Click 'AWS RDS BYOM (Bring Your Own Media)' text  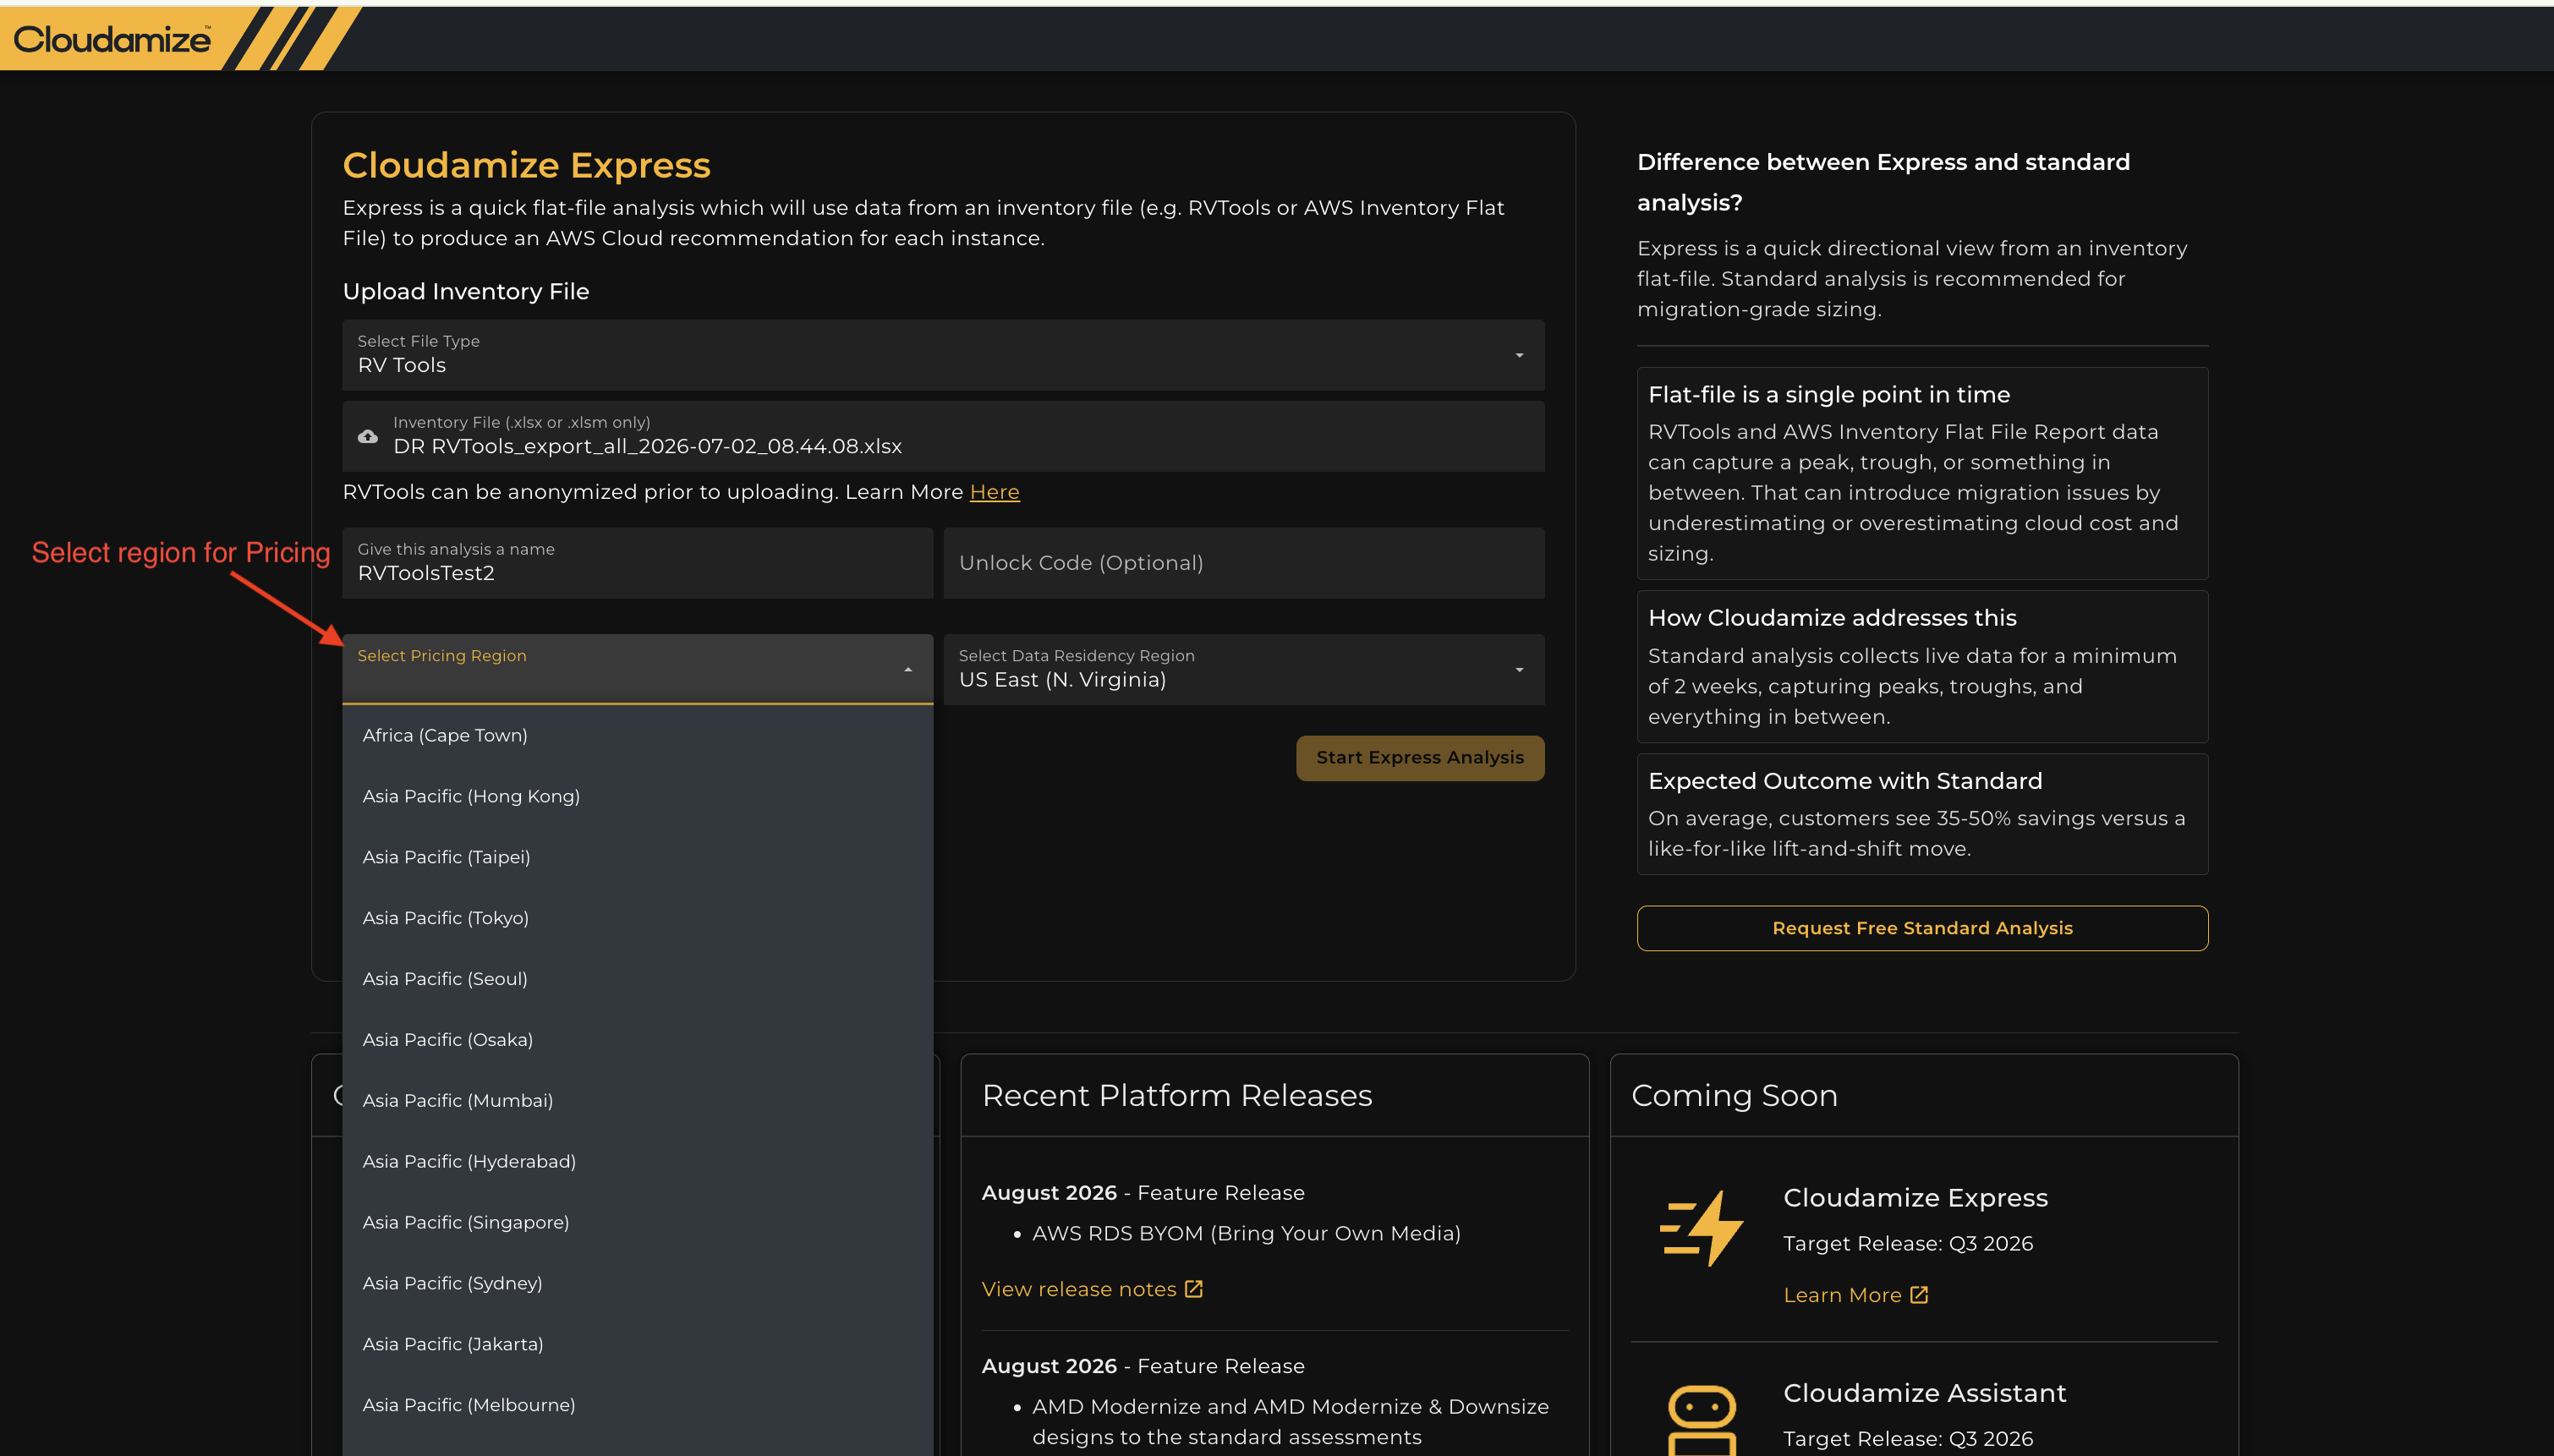tap(1246, 1233)
